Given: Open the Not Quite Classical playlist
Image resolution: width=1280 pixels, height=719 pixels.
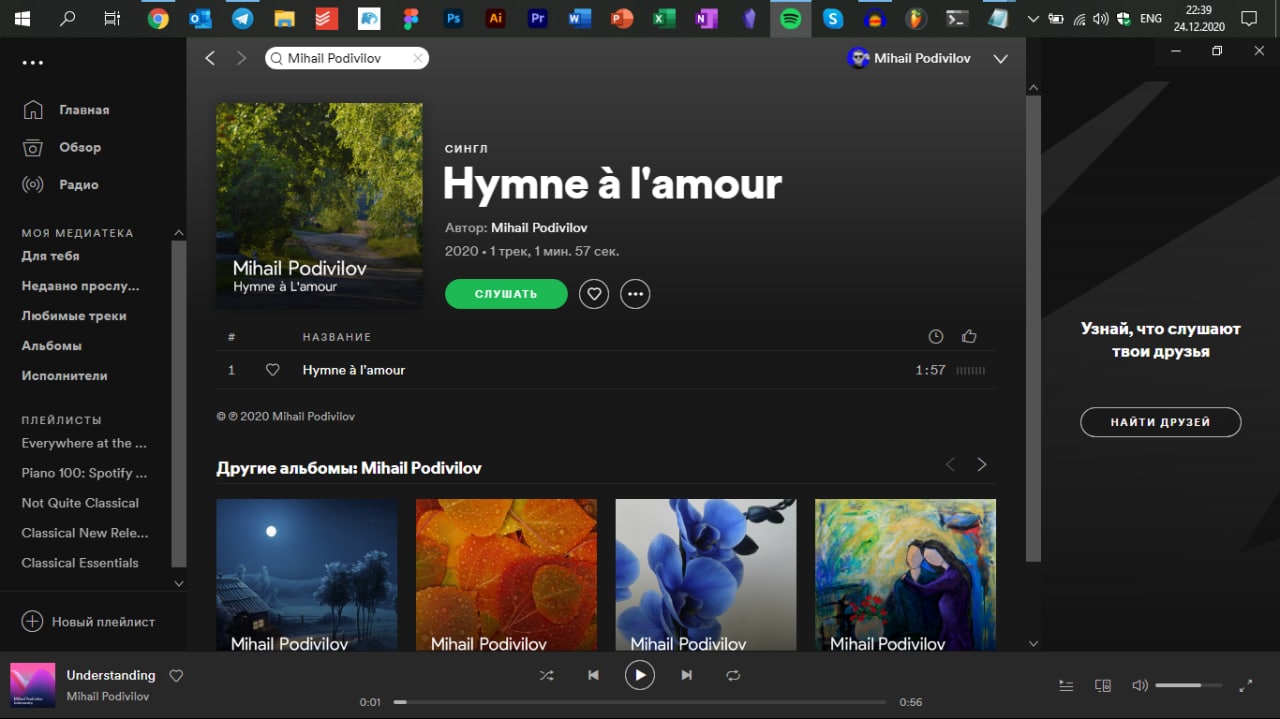Looking at the screenshot, I should (80, 503).
